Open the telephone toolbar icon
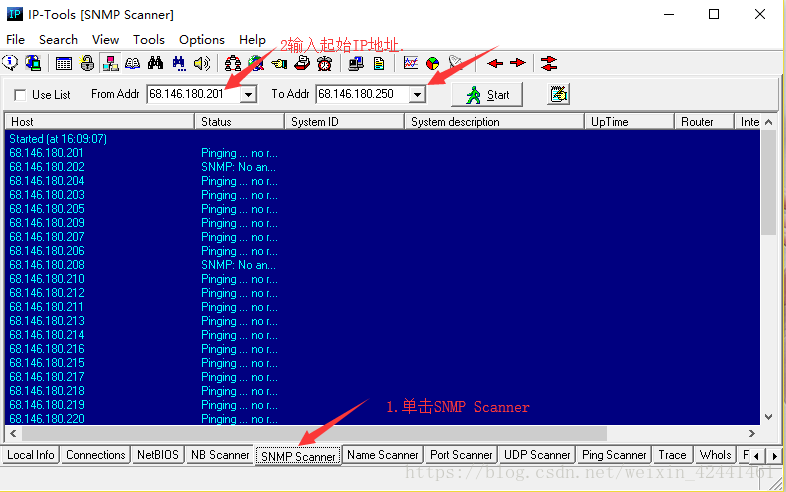Screen dimensions: 786x492 pyautogui.click(x=302, y=63)
